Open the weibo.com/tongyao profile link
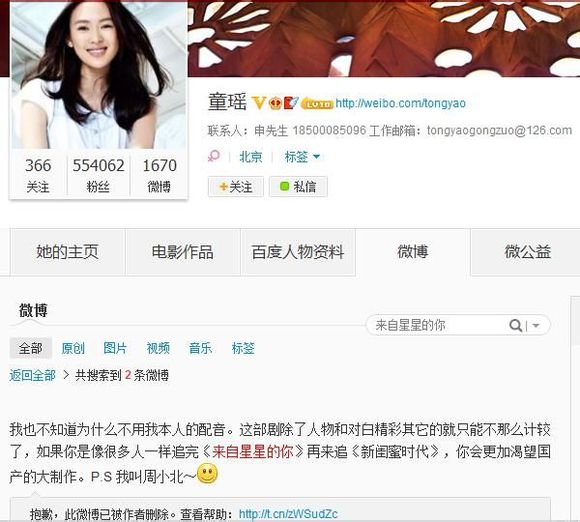Image resolution: width=580 pixels, height=522 pixels. [401, 103]
